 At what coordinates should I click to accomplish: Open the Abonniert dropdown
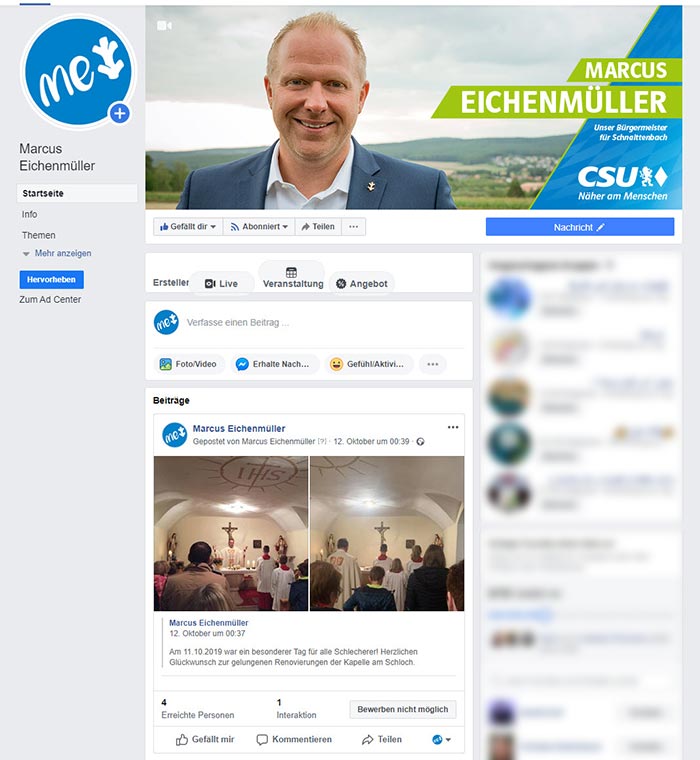click(259, 226)
